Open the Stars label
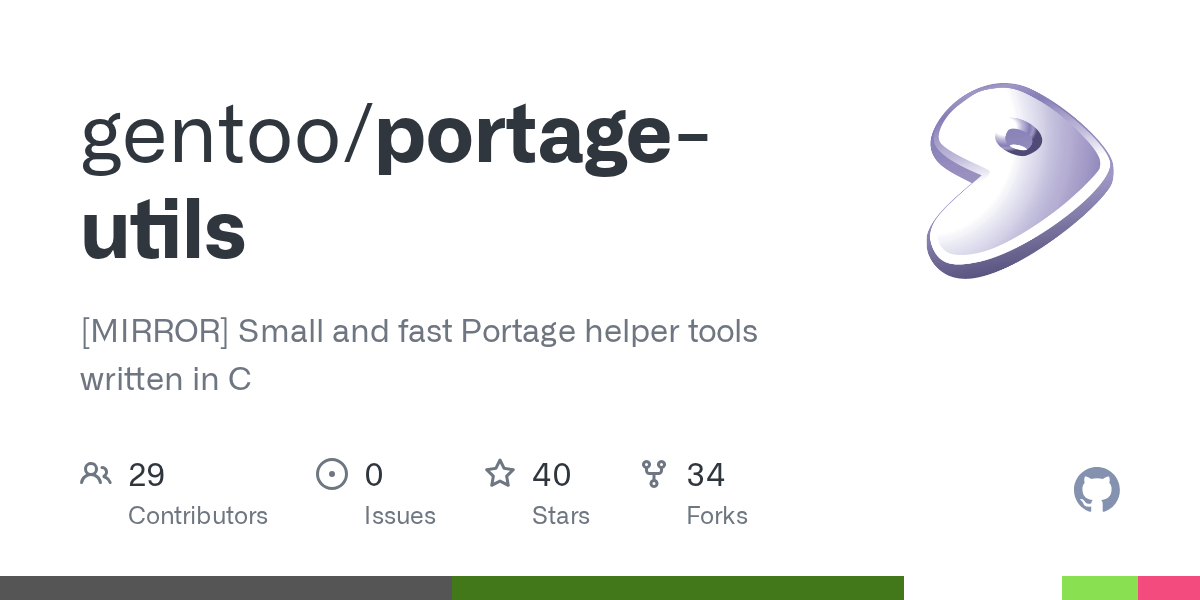This screenshot has height=600, width=1200. click(561, 516)
